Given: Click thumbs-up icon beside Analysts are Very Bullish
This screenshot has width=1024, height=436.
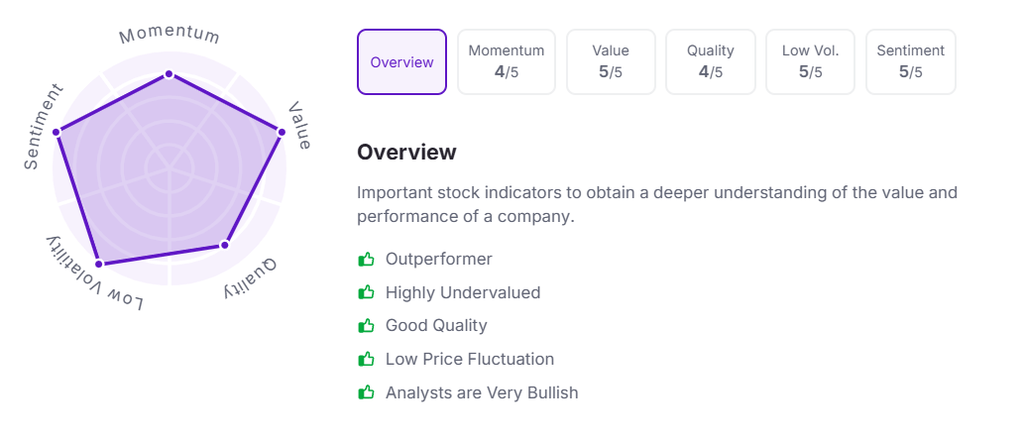Looking at the screenshot, I should (x=366, y=393).
